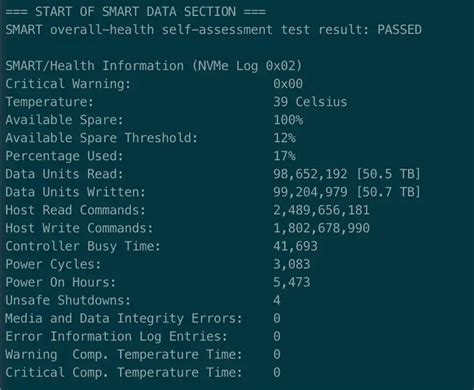Image resolution: width=474 pixels, height=390 pixels.
Task: Click the Critical Warning 0x00 value
Action: click(288, 84)
